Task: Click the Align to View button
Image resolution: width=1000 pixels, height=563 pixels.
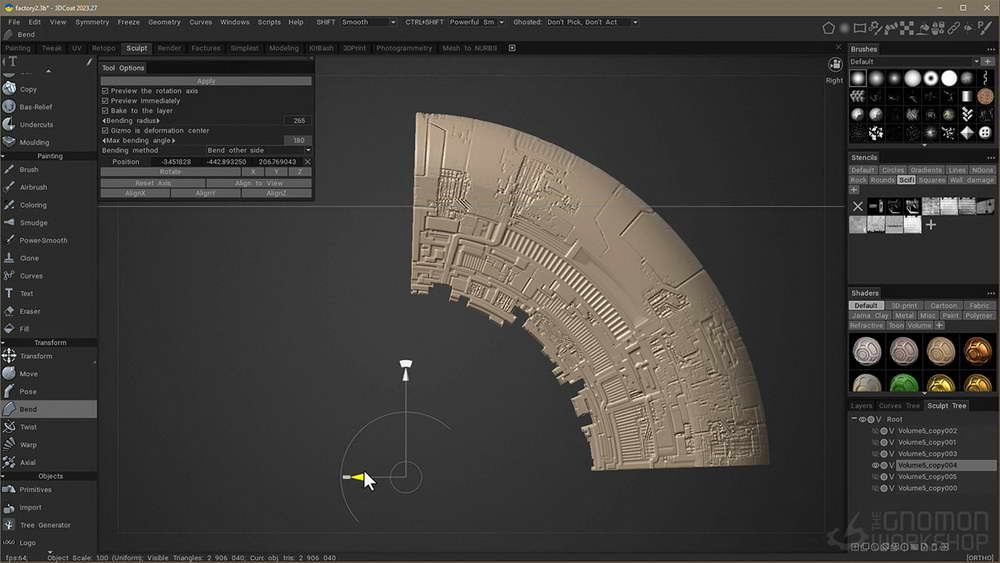Action: (259, 183)
